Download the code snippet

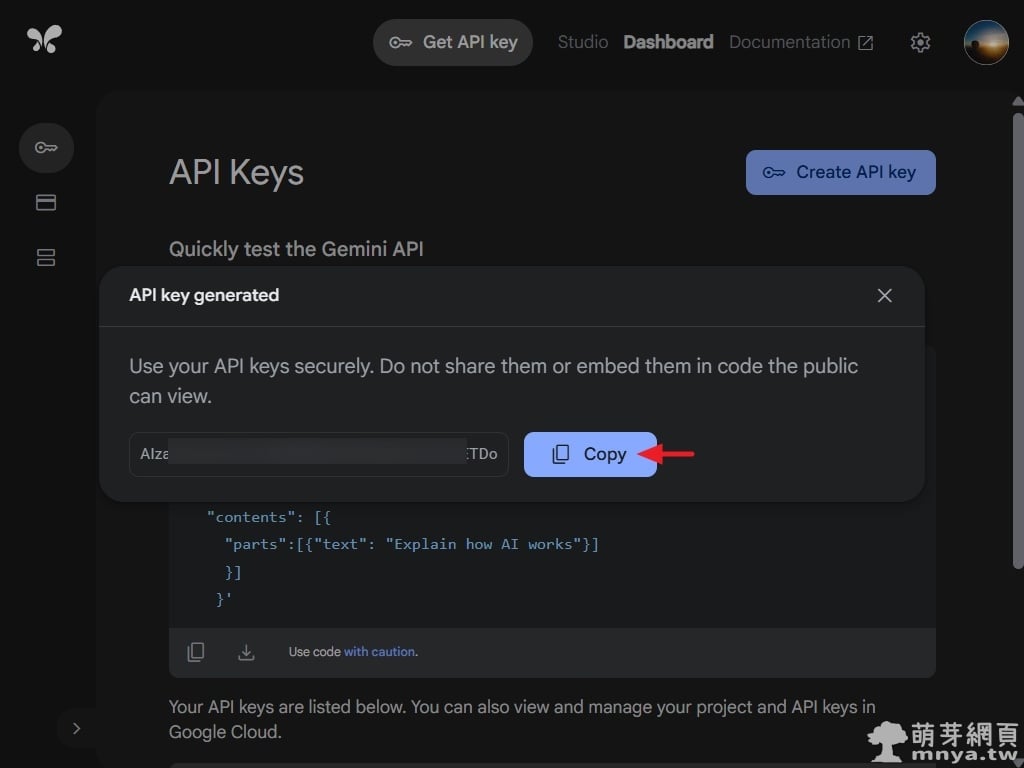pos(246,652)
